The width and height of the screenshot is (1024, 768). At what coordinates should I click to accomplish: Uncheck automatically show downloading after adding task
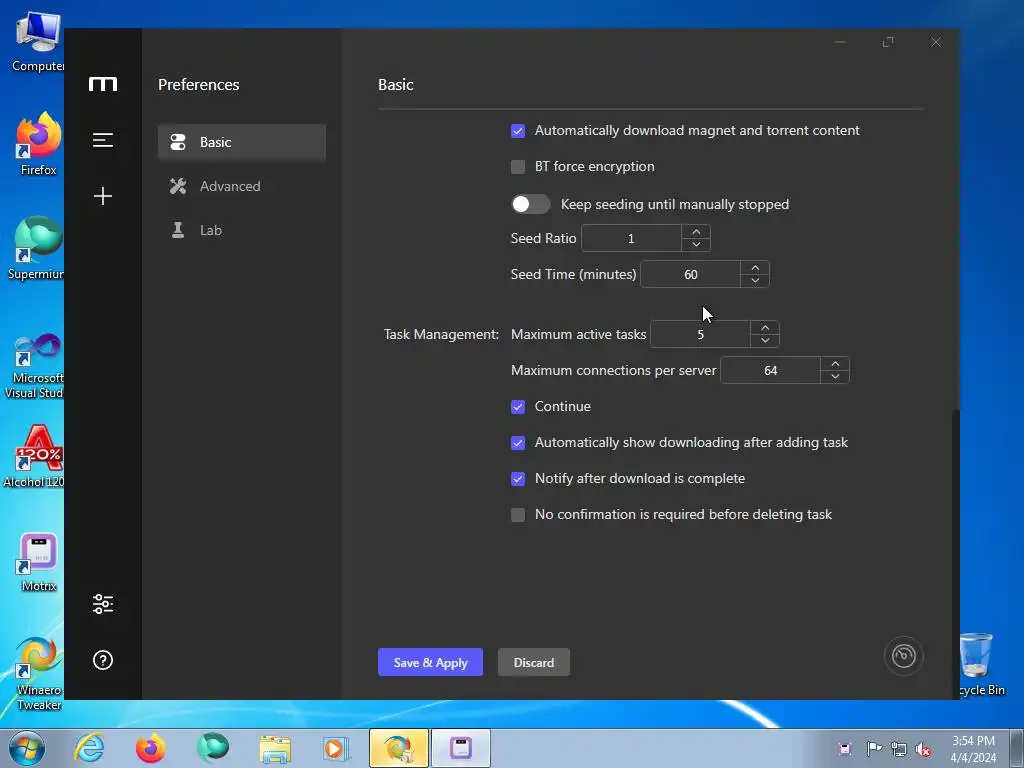pyautogui.click(x=518, y=443)
